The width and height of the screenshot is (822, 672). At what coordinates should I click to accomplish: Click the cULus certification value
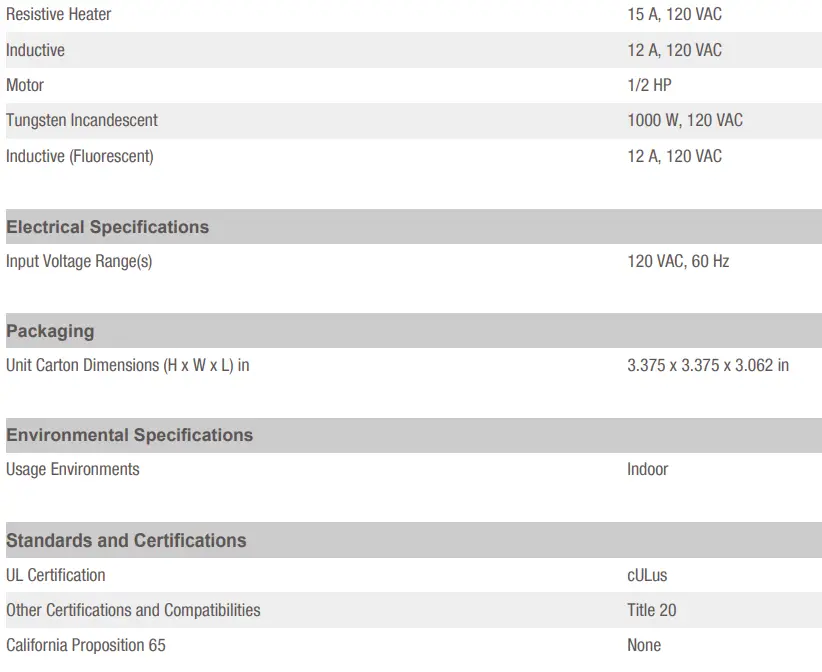[x=647, y=575]
